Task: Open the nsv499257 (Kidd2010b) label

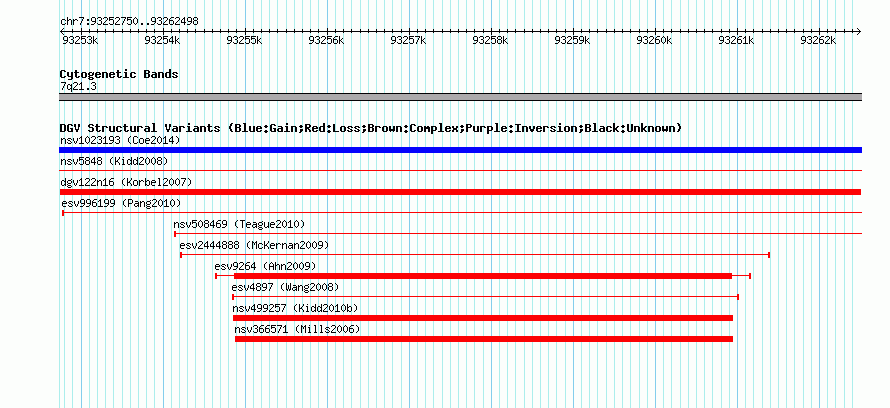Action: [x=295, y=308]
